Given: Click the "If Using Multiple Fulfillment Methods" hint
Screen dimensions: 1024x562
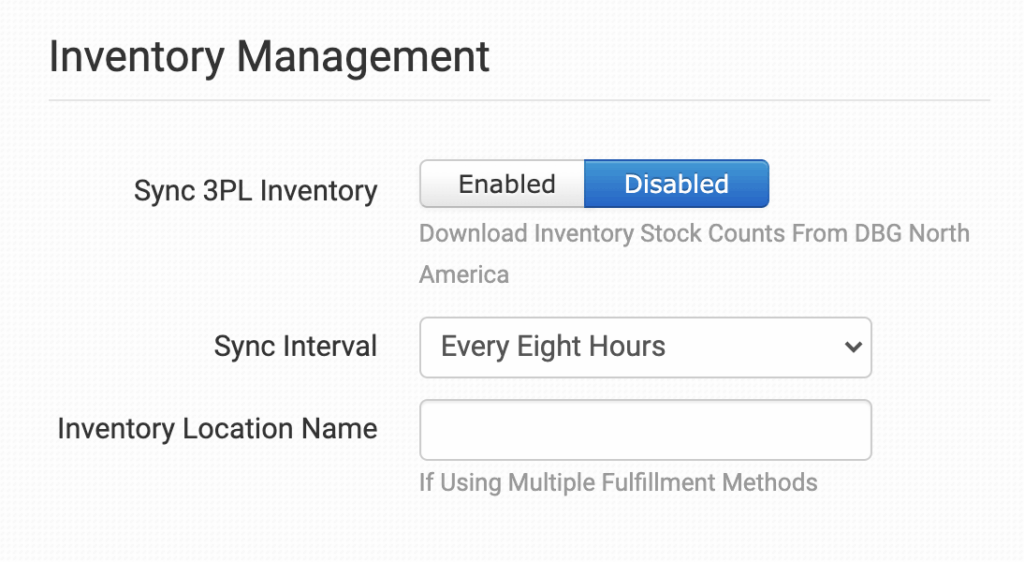Looking at the screenshot, I should point(618,483).
